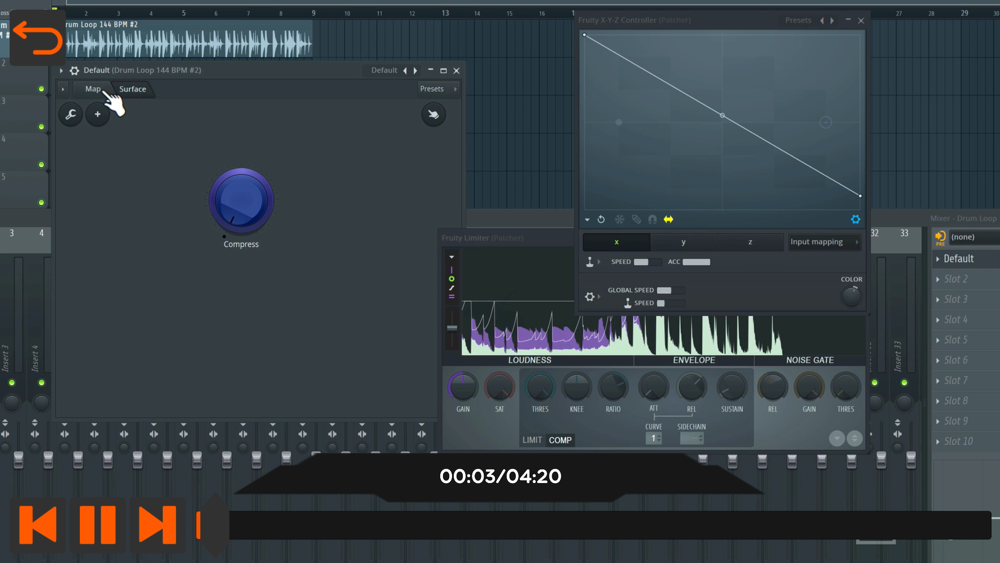Screen dimensions: 1000x563
Task: Expand mixer effect Slot 2
Action: click(x=956, y=279)
